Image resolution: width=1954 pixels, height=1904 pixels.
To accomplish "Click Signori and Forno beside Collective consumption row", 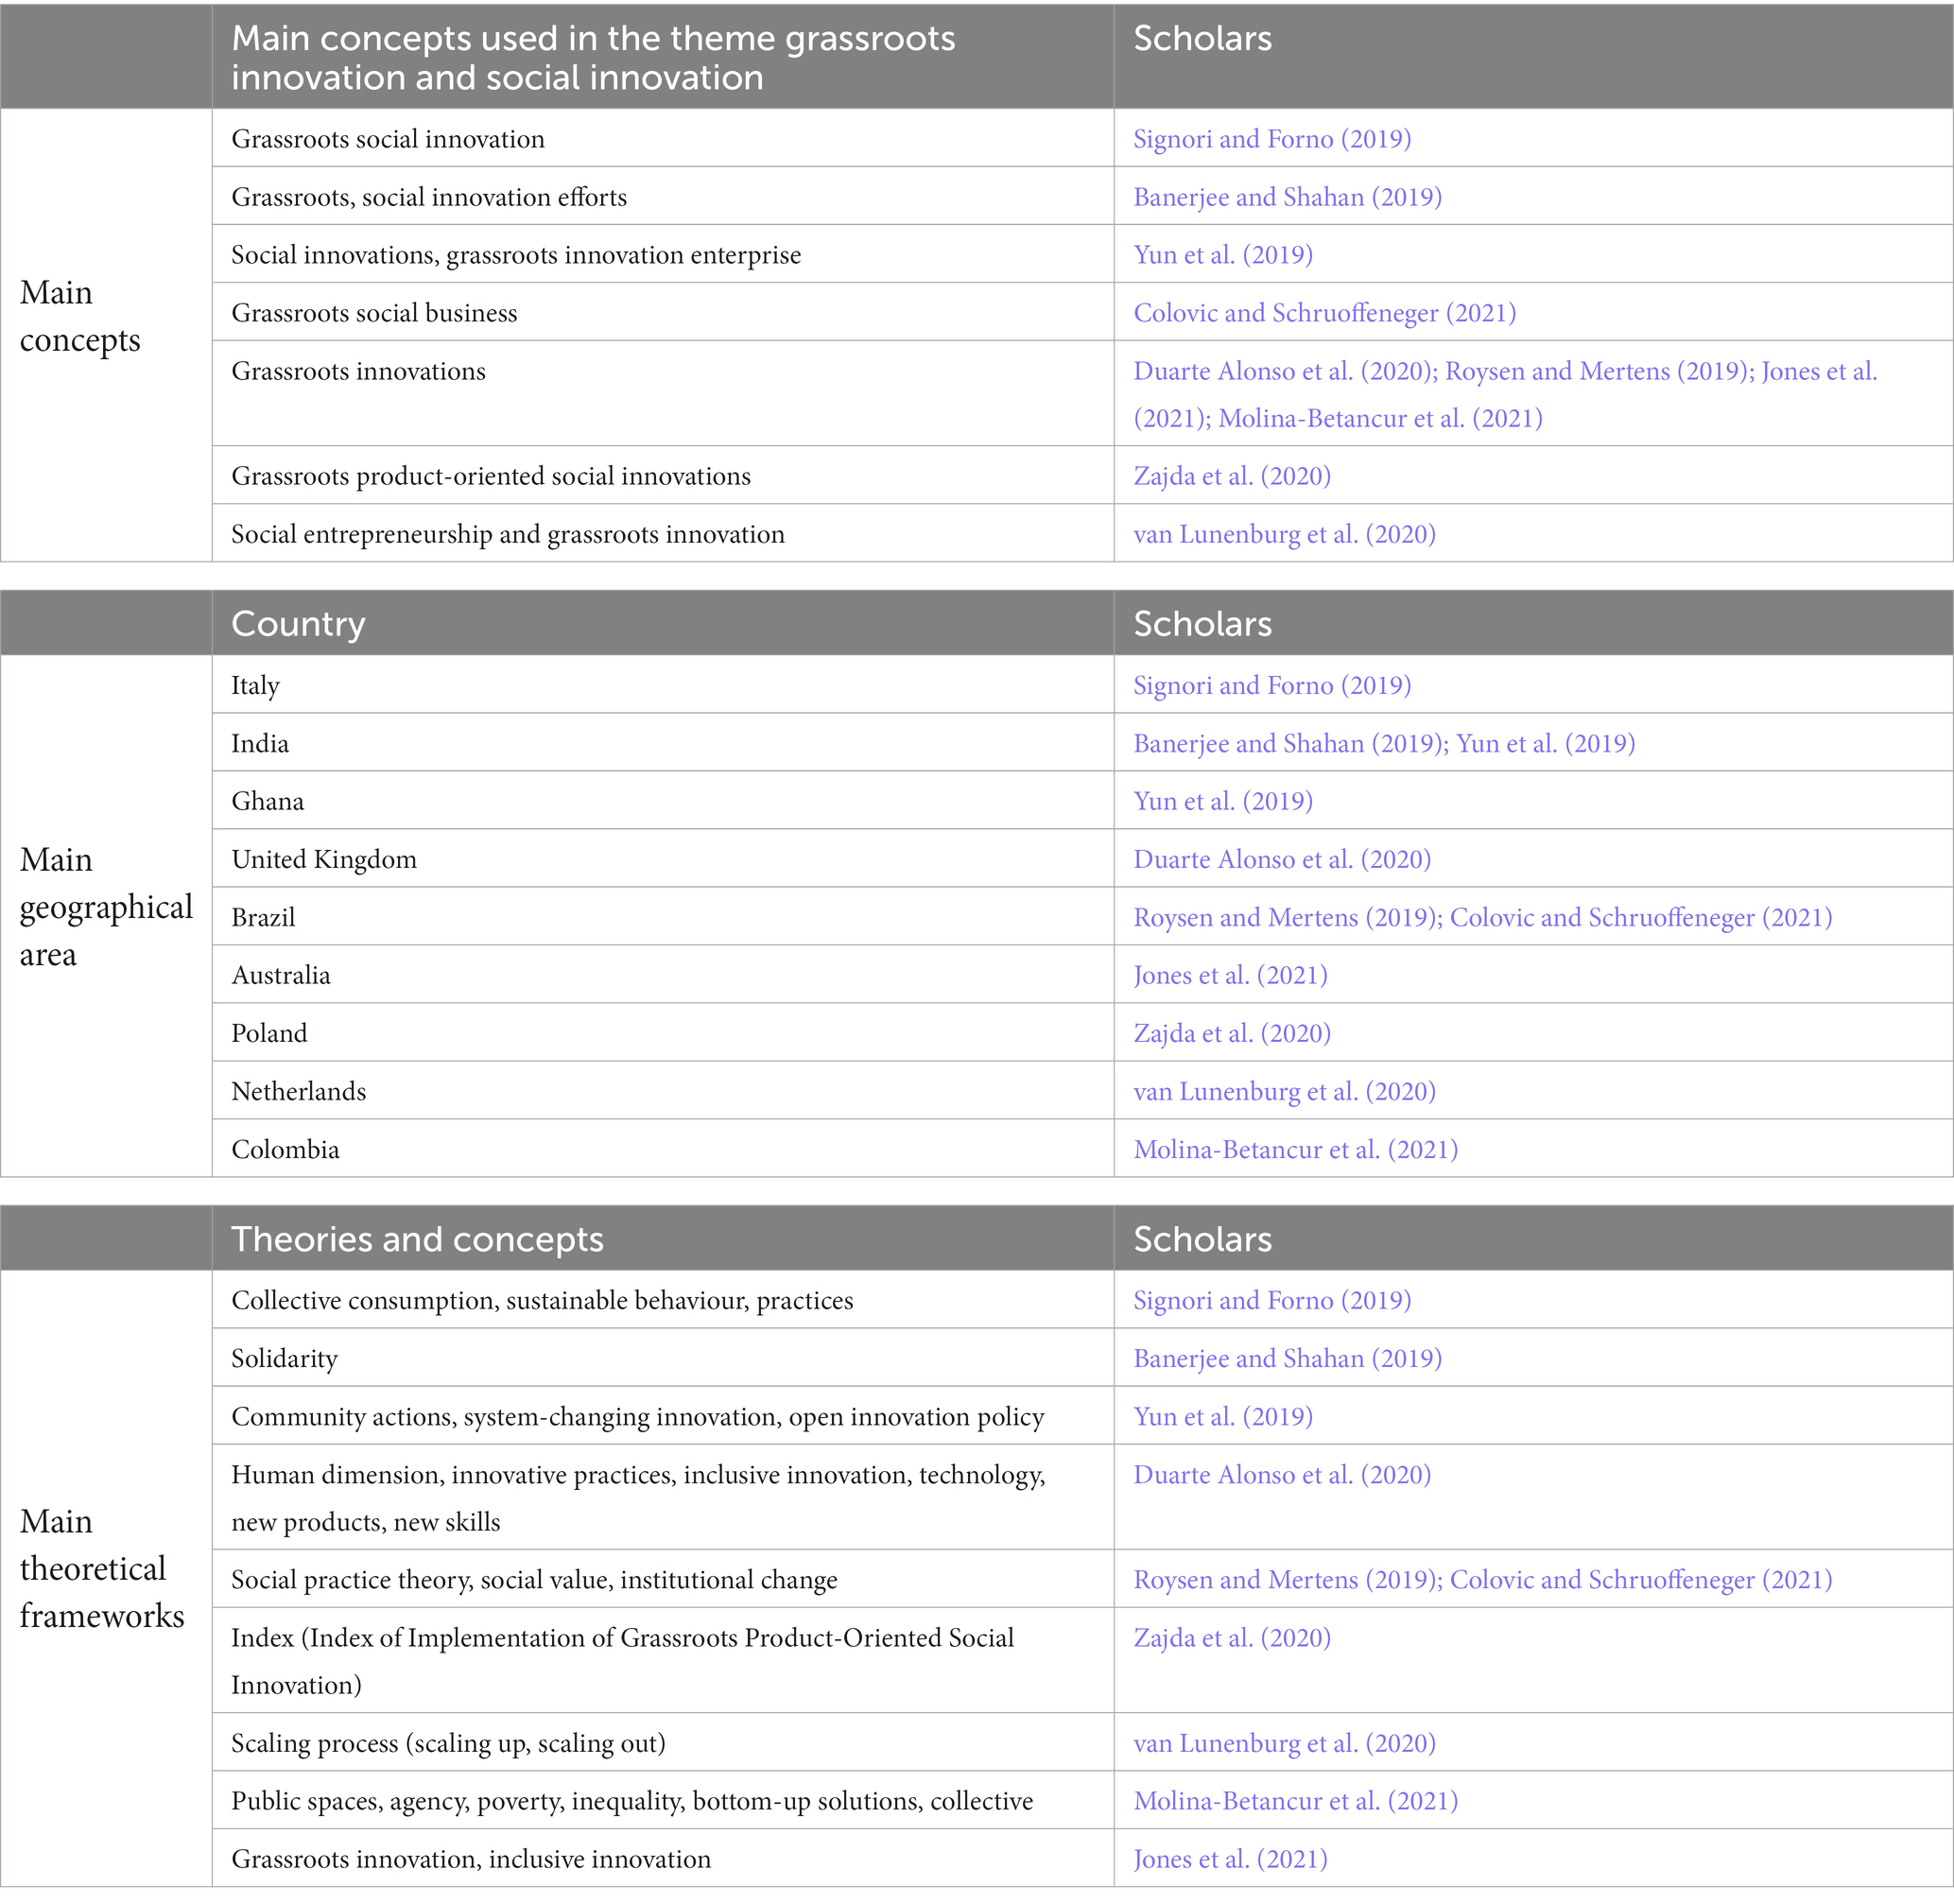I will click(1272, 1300).
